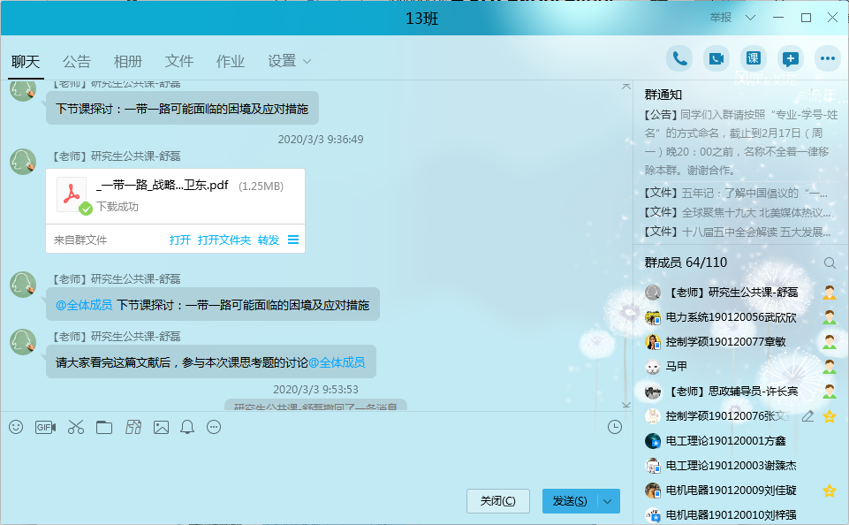Select the scissors screenshot tool
This screenshot has width=849, height=525.
[75, 427]
